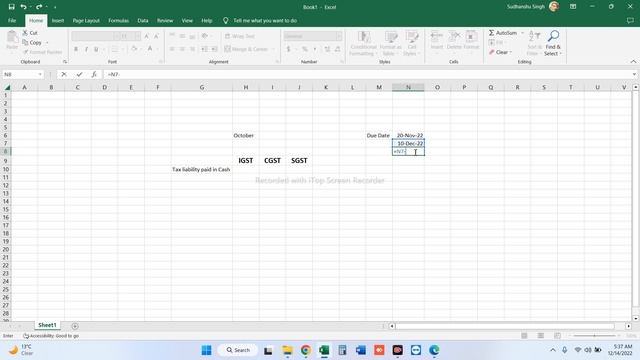Switch to the Formulas tab
This screenshot has width=640, height=360.
click(118, 20)
